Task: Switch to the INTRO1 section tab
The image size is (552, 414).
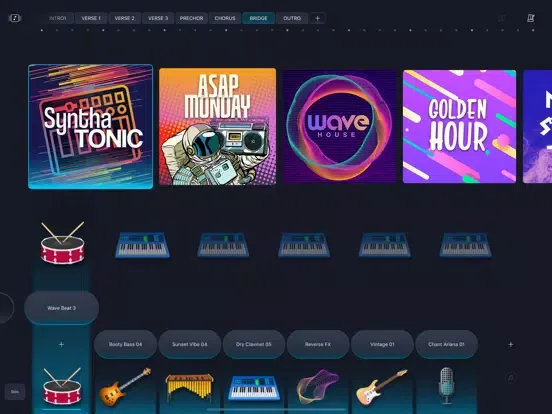Action: click(x=57, y=18)
